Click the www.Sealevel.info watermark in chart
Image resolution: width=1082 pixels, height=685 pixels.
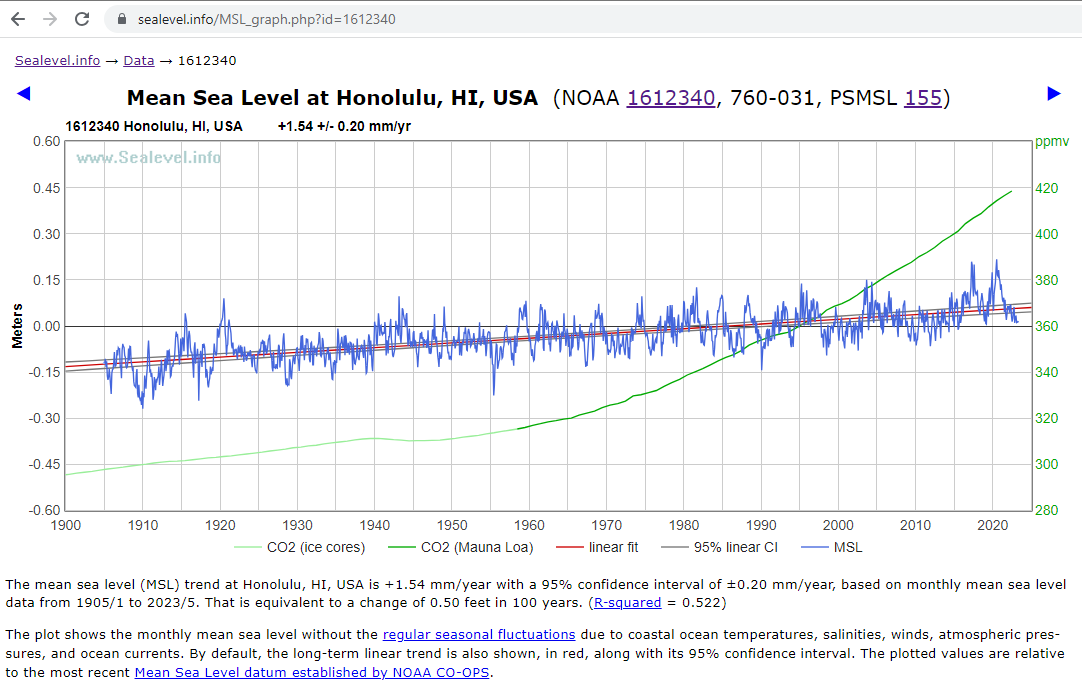[x=149, y=157]
